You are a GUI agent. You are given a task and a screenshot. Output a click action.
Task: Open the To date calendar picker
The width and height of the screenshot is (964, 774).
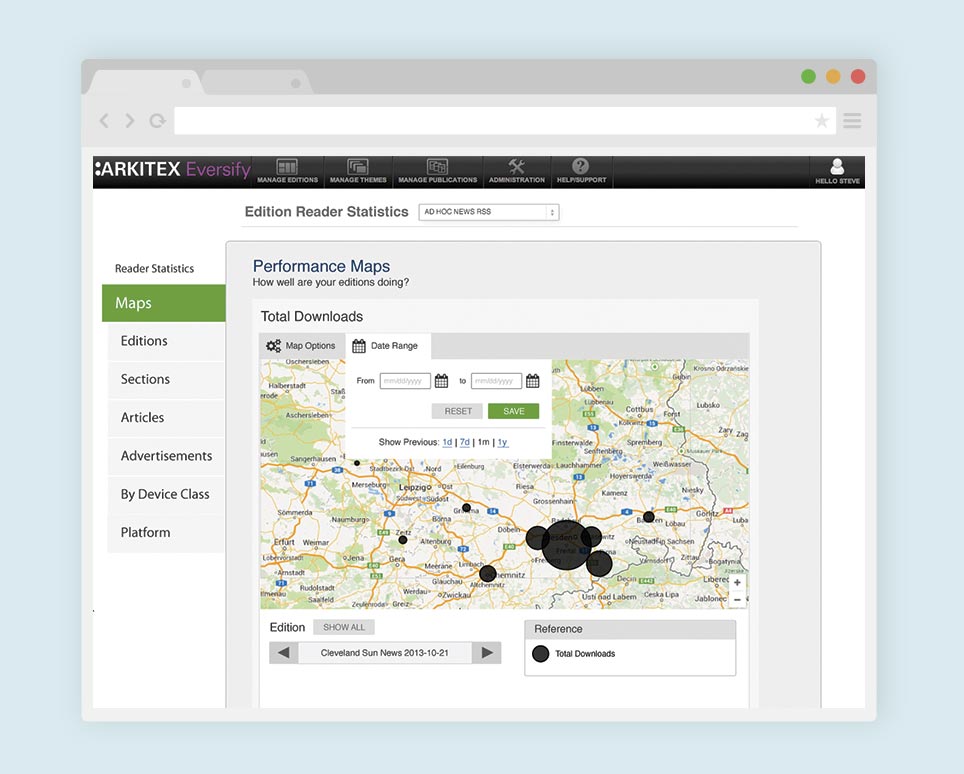(x=532, y=381)
